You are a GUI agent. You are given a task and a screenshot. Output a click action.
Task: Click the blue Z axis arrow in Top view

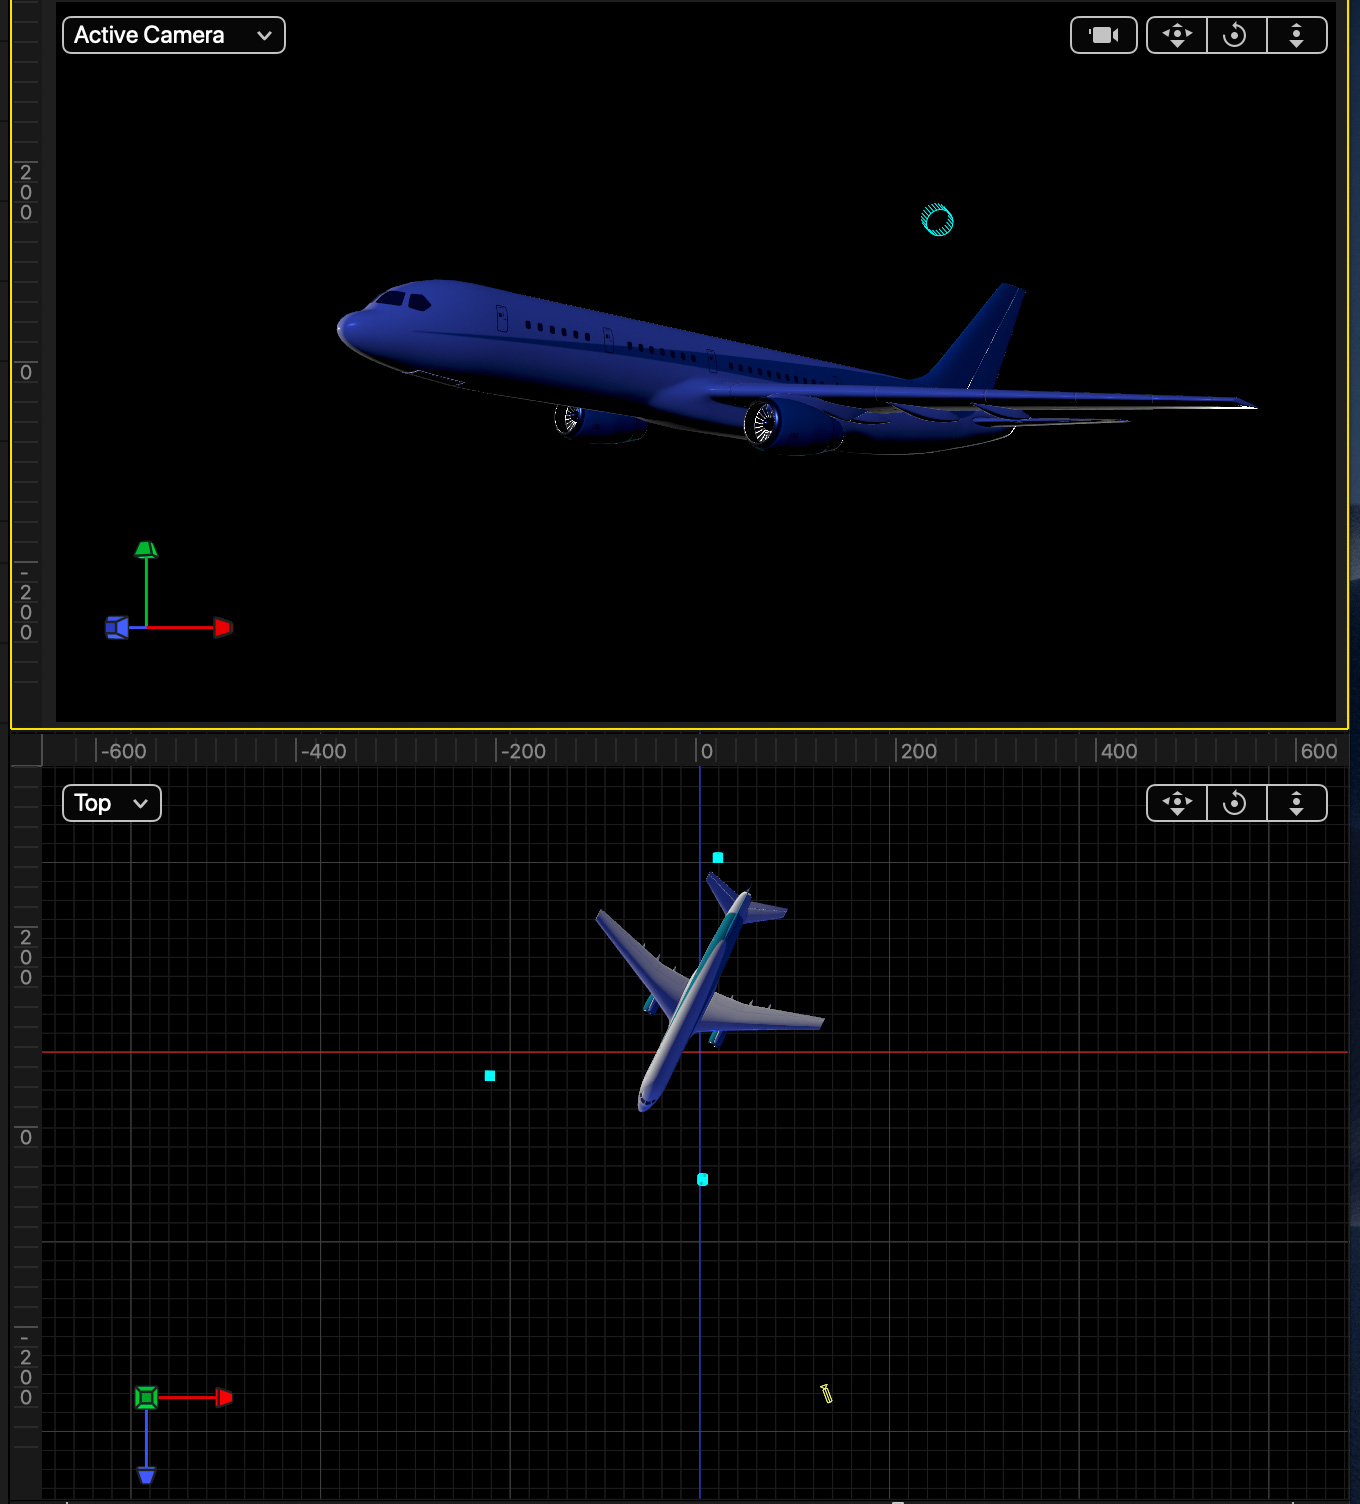point(146,1475)
